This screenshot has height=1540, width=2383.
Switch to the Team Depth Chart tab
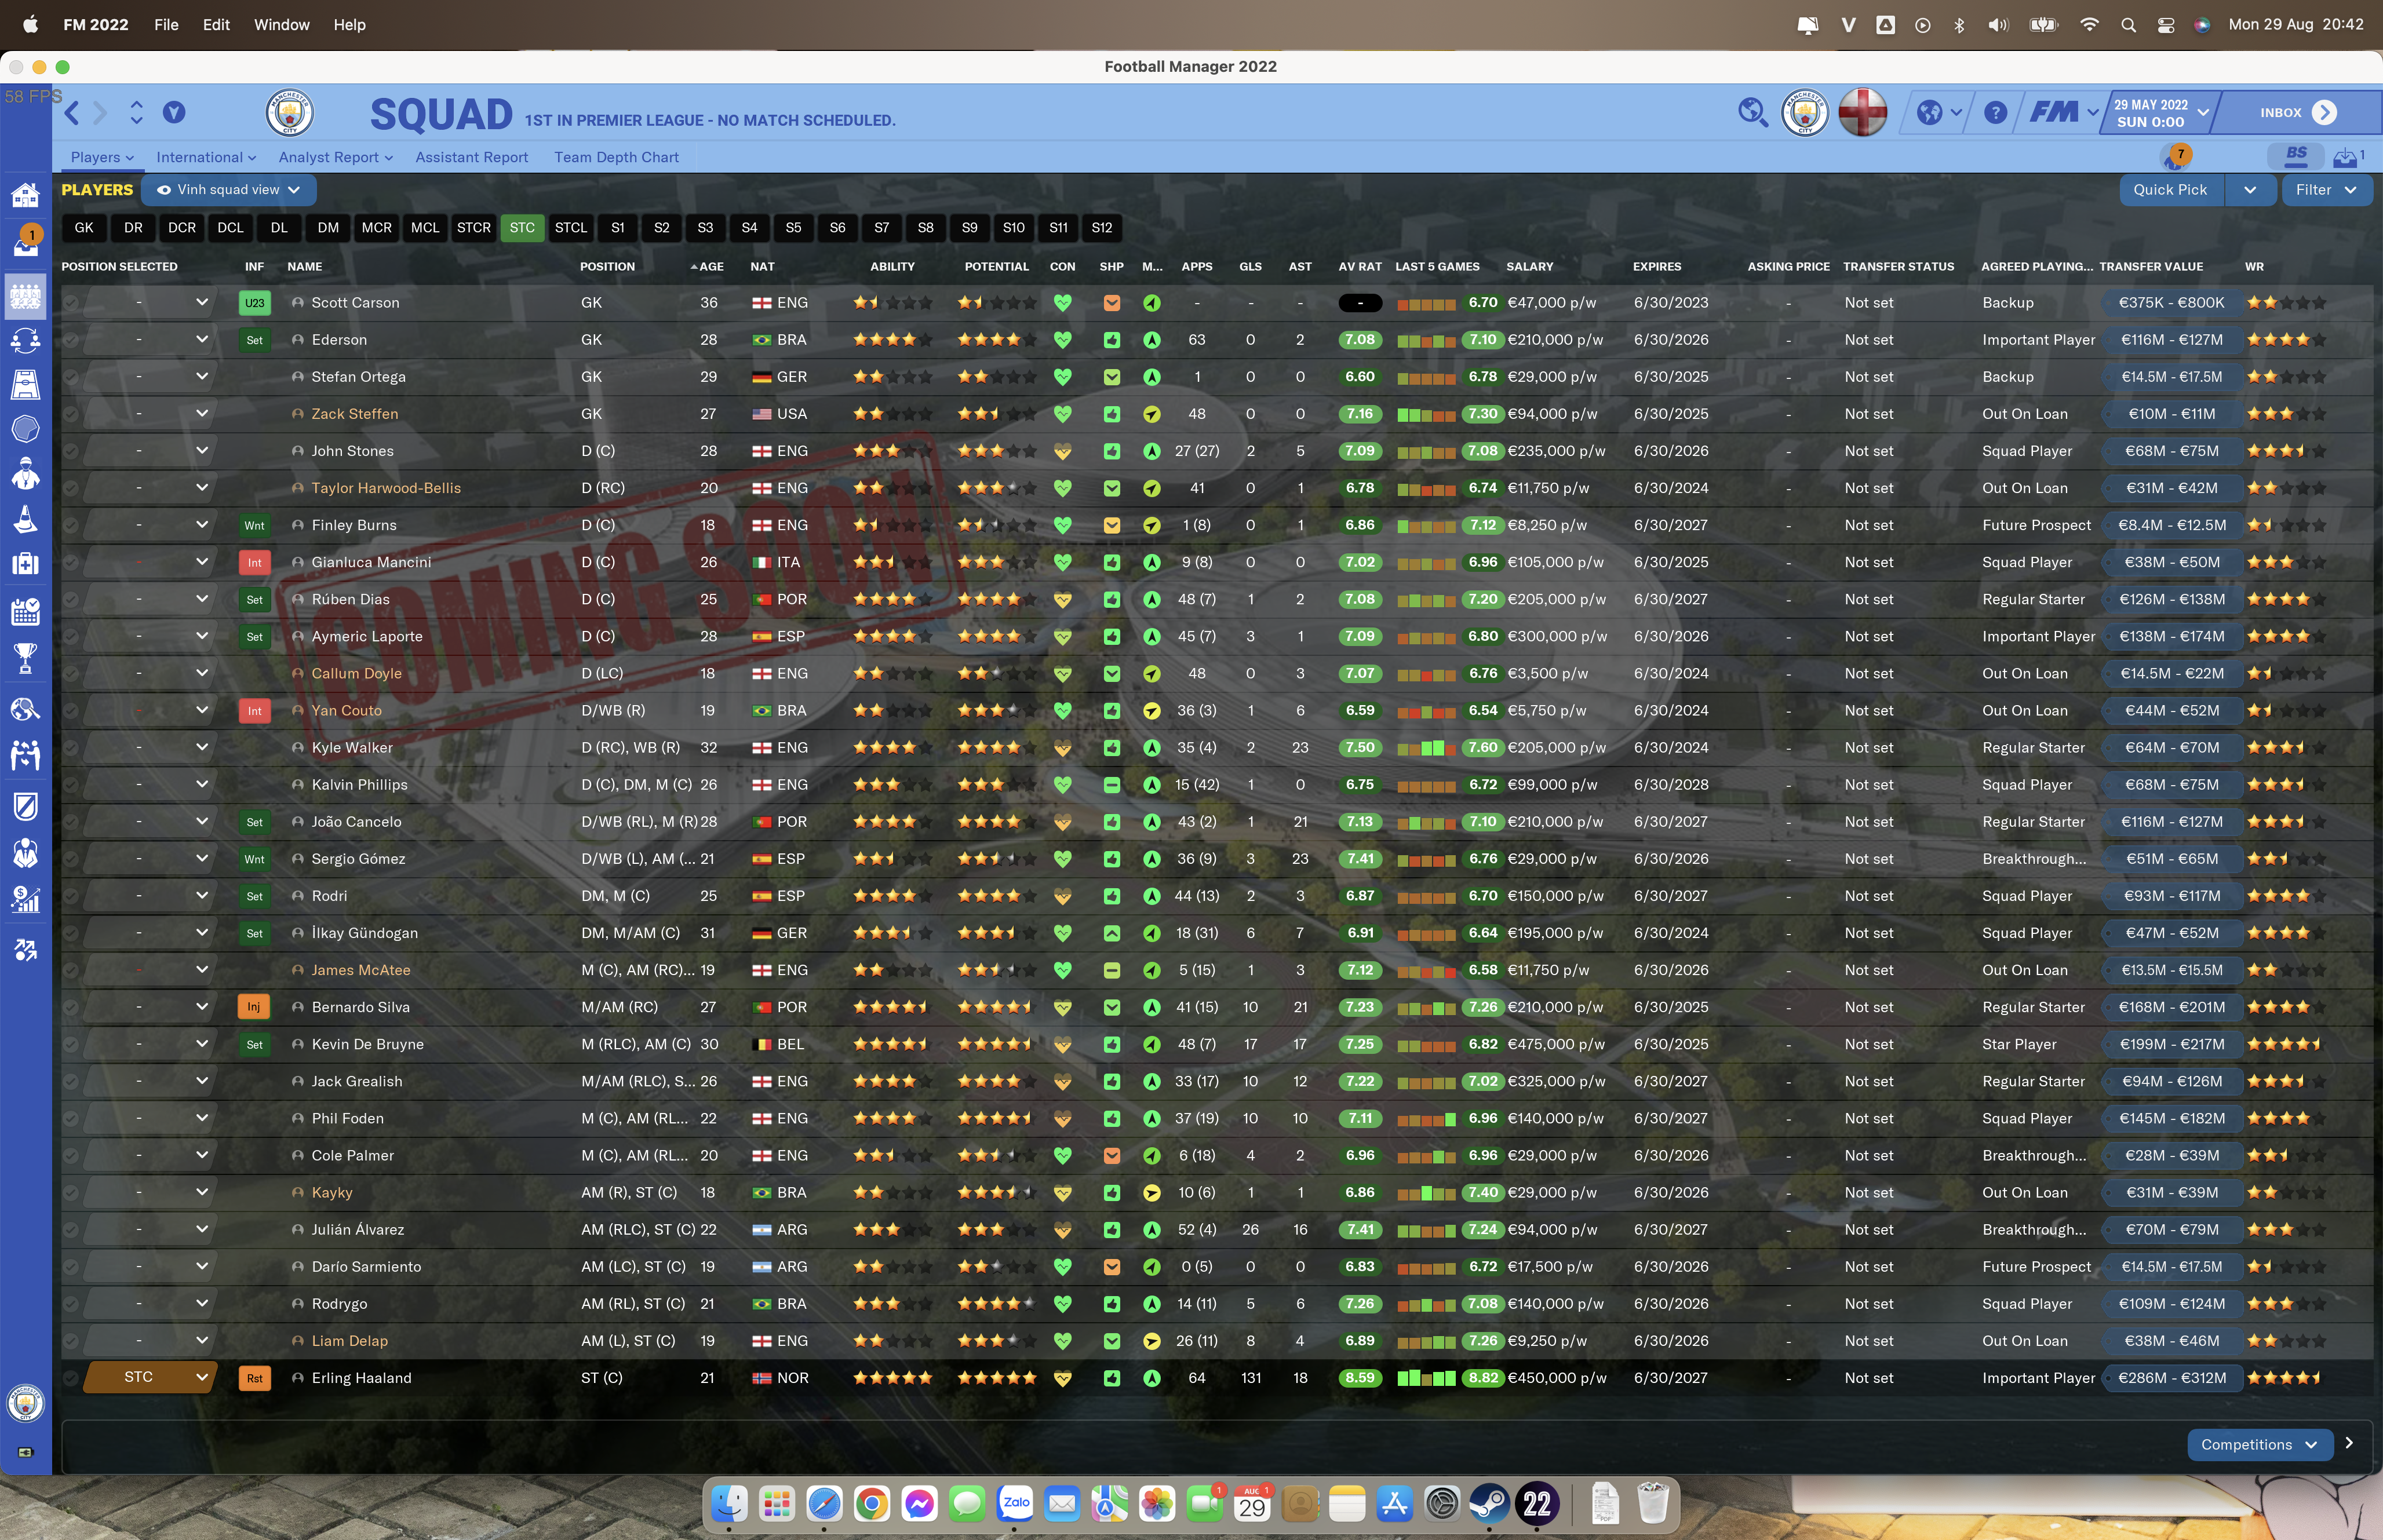click(616, 157)
